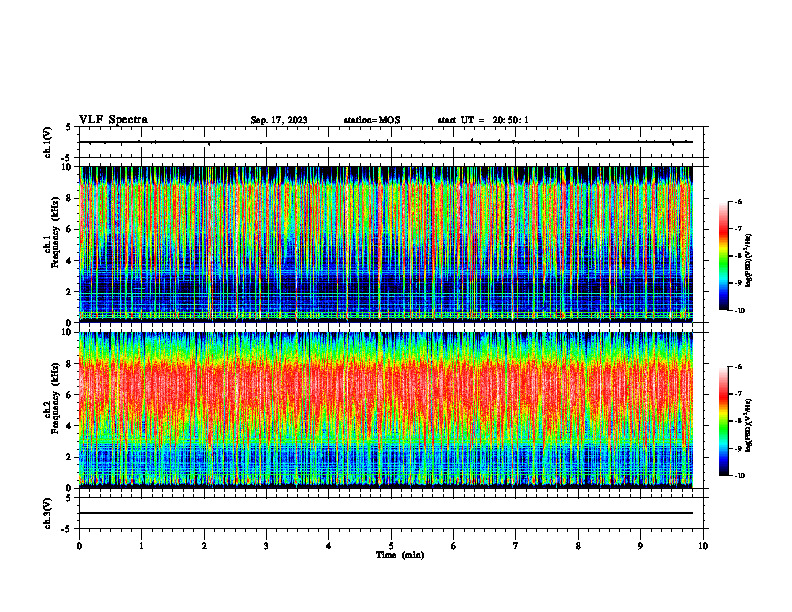Click time axis tick label "2"

coord(204,546)
